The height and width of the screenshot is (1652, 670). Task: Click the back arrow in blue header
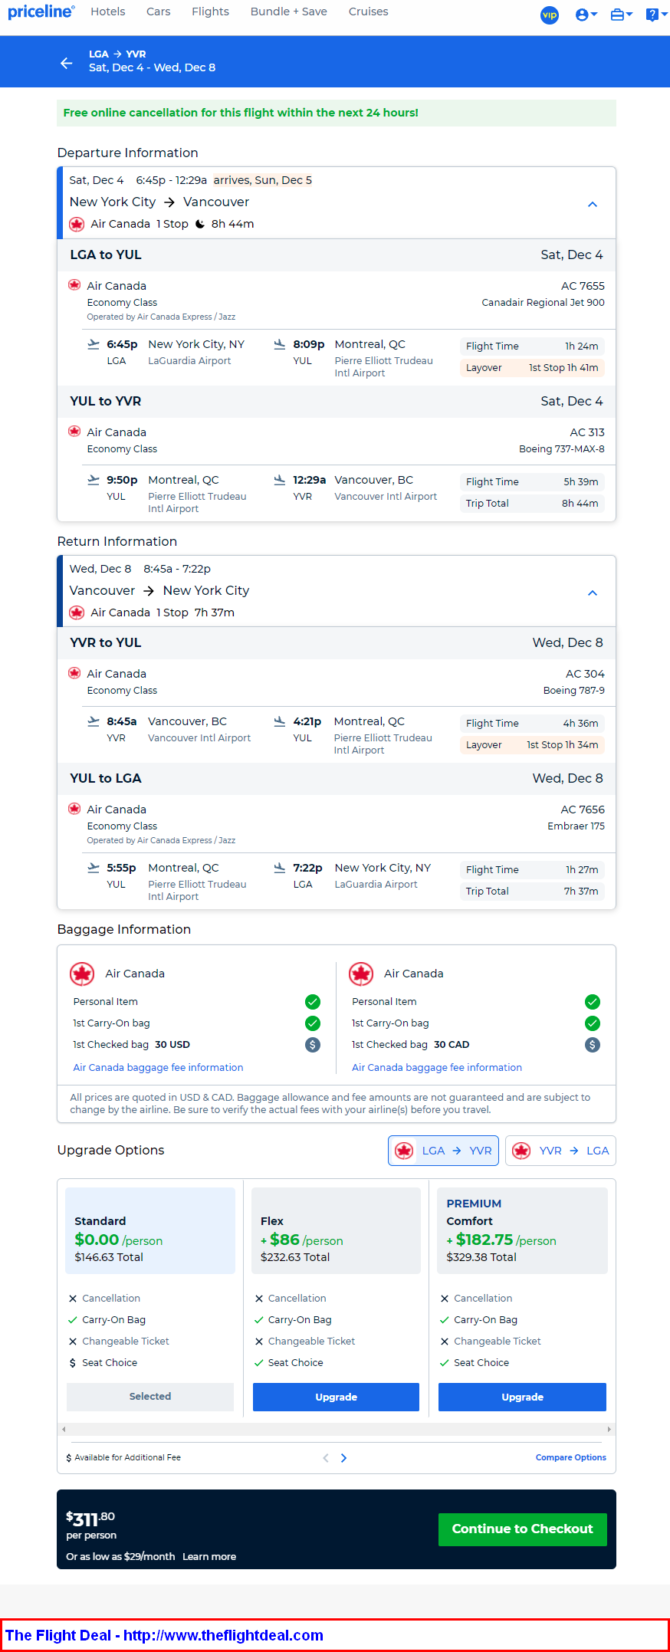66,63
